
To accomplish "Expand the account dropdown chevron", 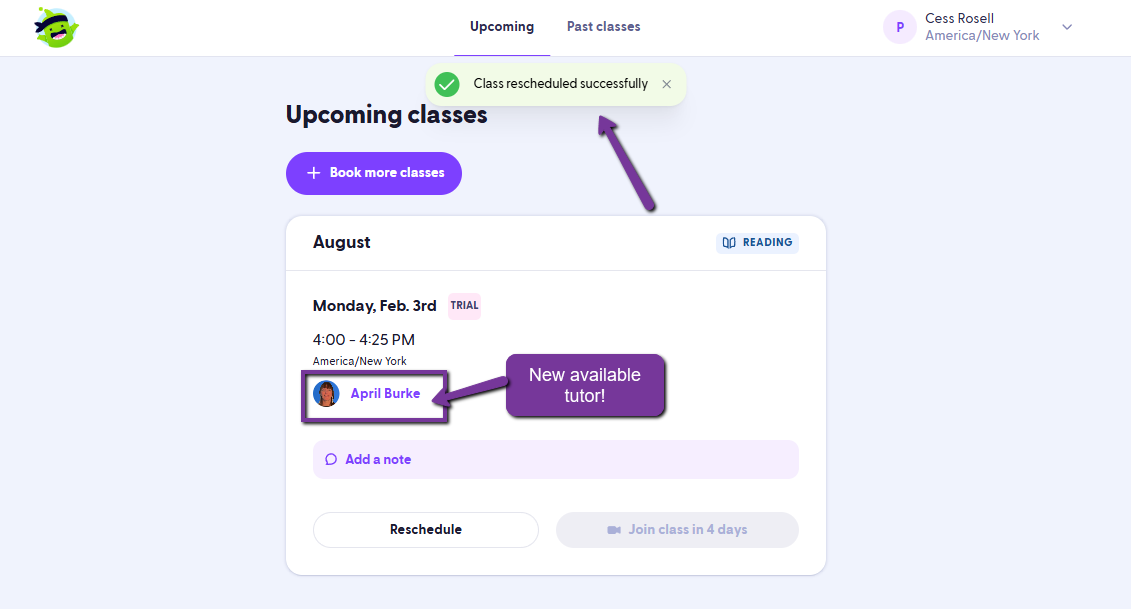I will click(1068, 27).
